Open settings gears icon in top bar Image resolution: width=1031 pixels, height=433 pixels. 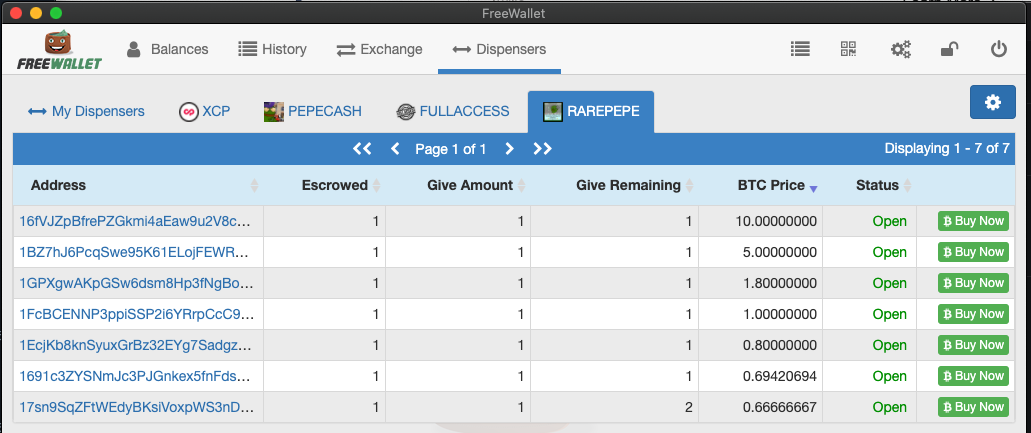[900, 49]
